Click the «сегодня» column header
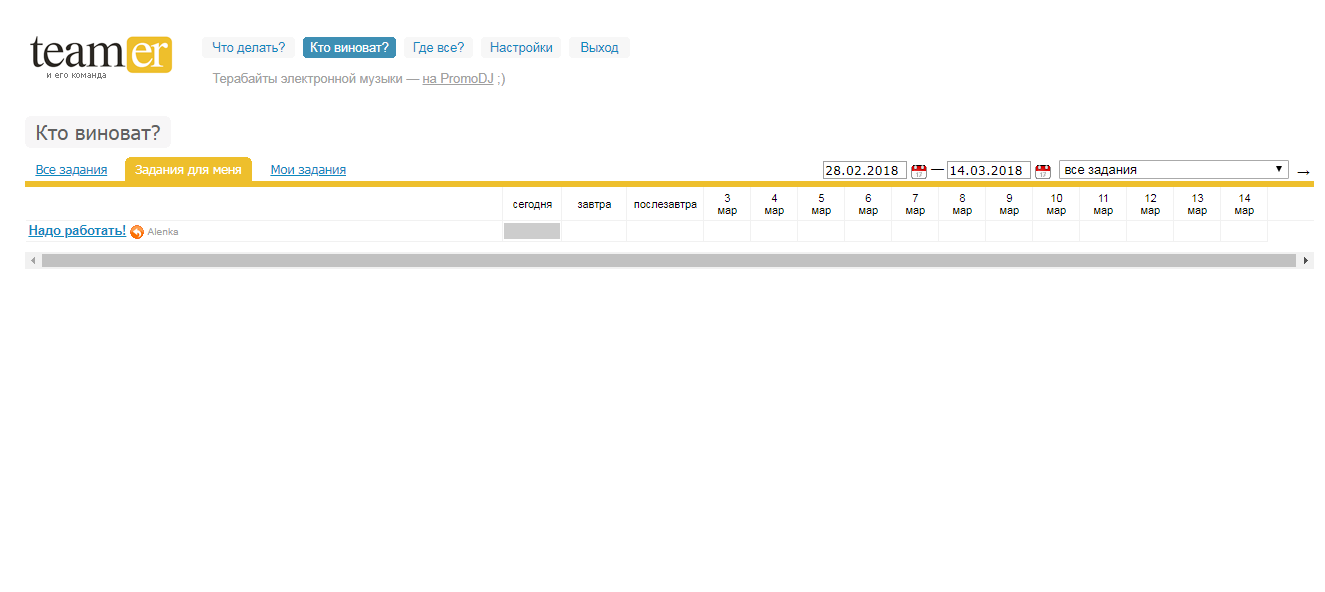This screenshot has width=1325, height=592. pos(532,204)
